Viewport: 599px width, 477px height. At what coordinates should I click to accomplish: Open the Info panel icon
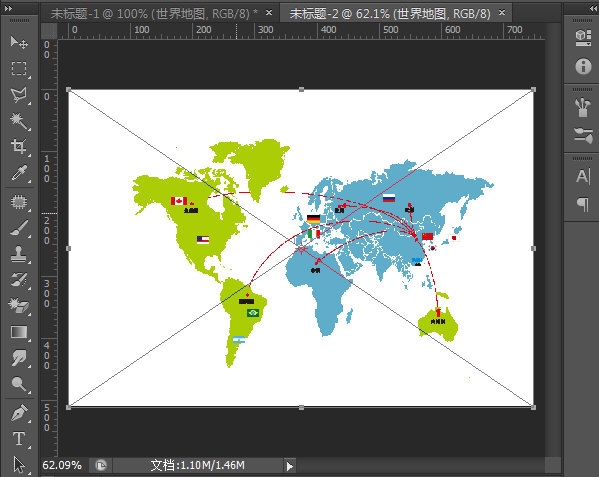click(583, 66)
